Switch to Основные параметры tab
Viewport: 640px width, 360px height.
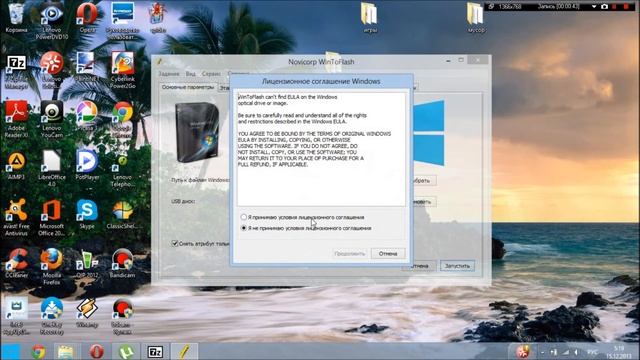pos(188,87)
